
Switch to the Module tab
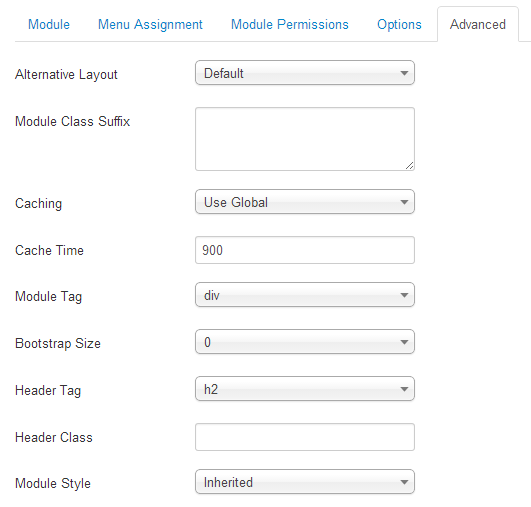49,24
